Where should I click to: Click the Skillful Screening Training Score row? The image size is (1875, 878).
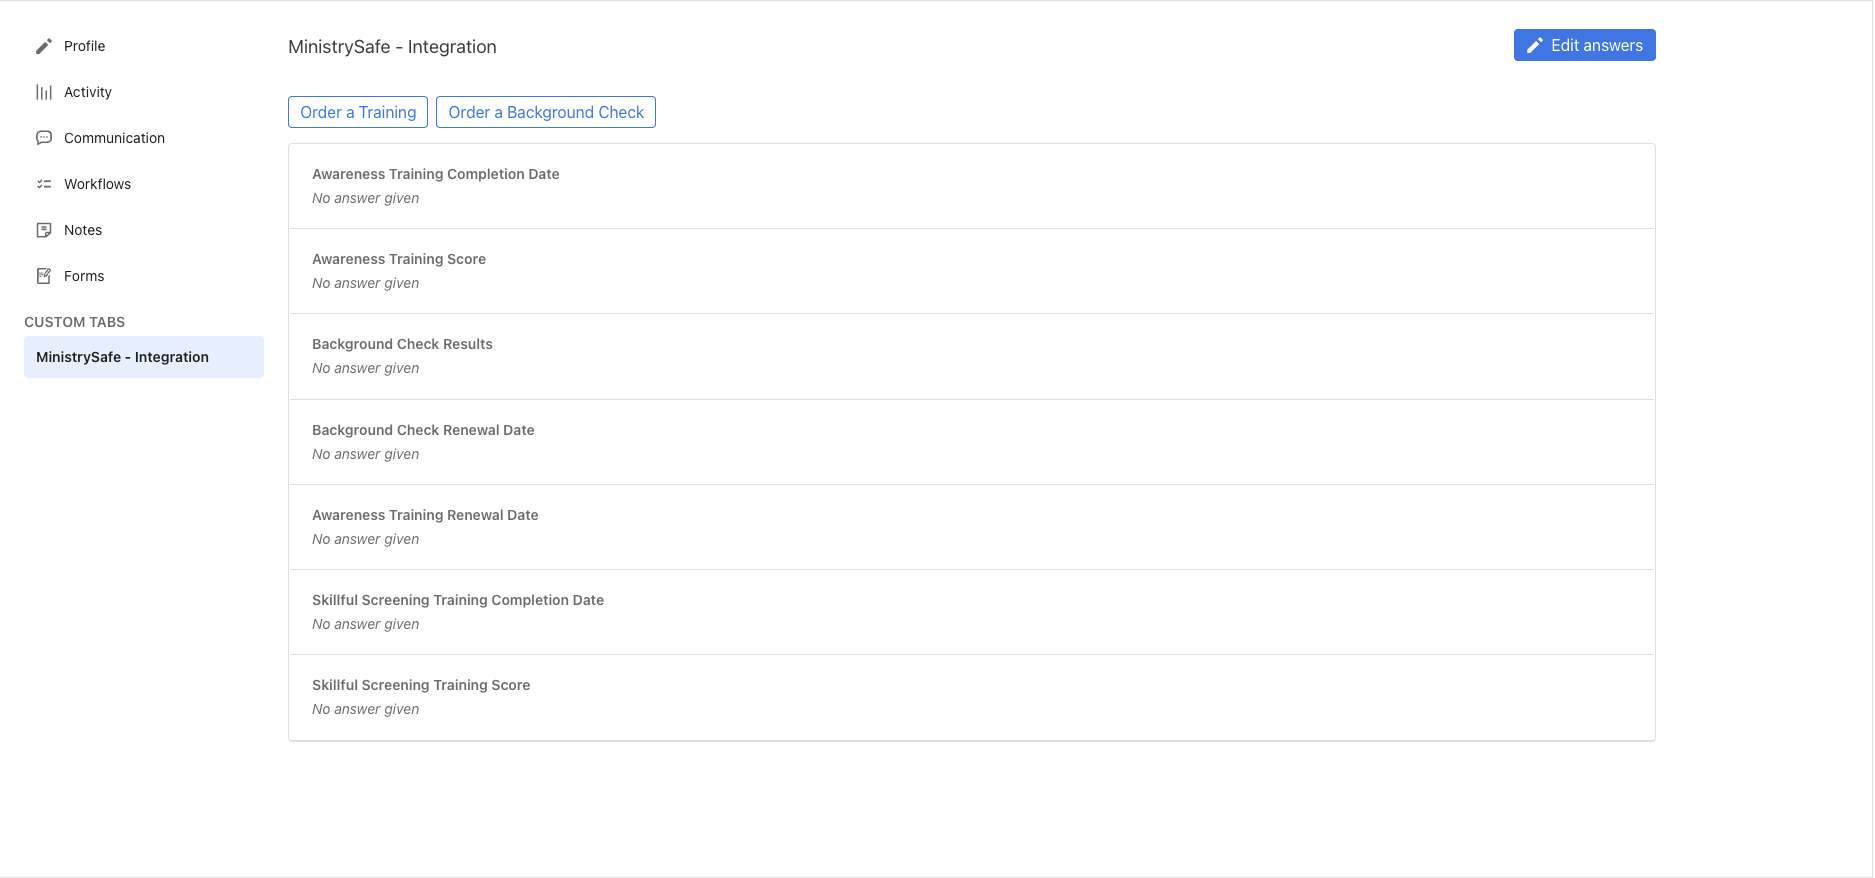click(x=970, y=697)
